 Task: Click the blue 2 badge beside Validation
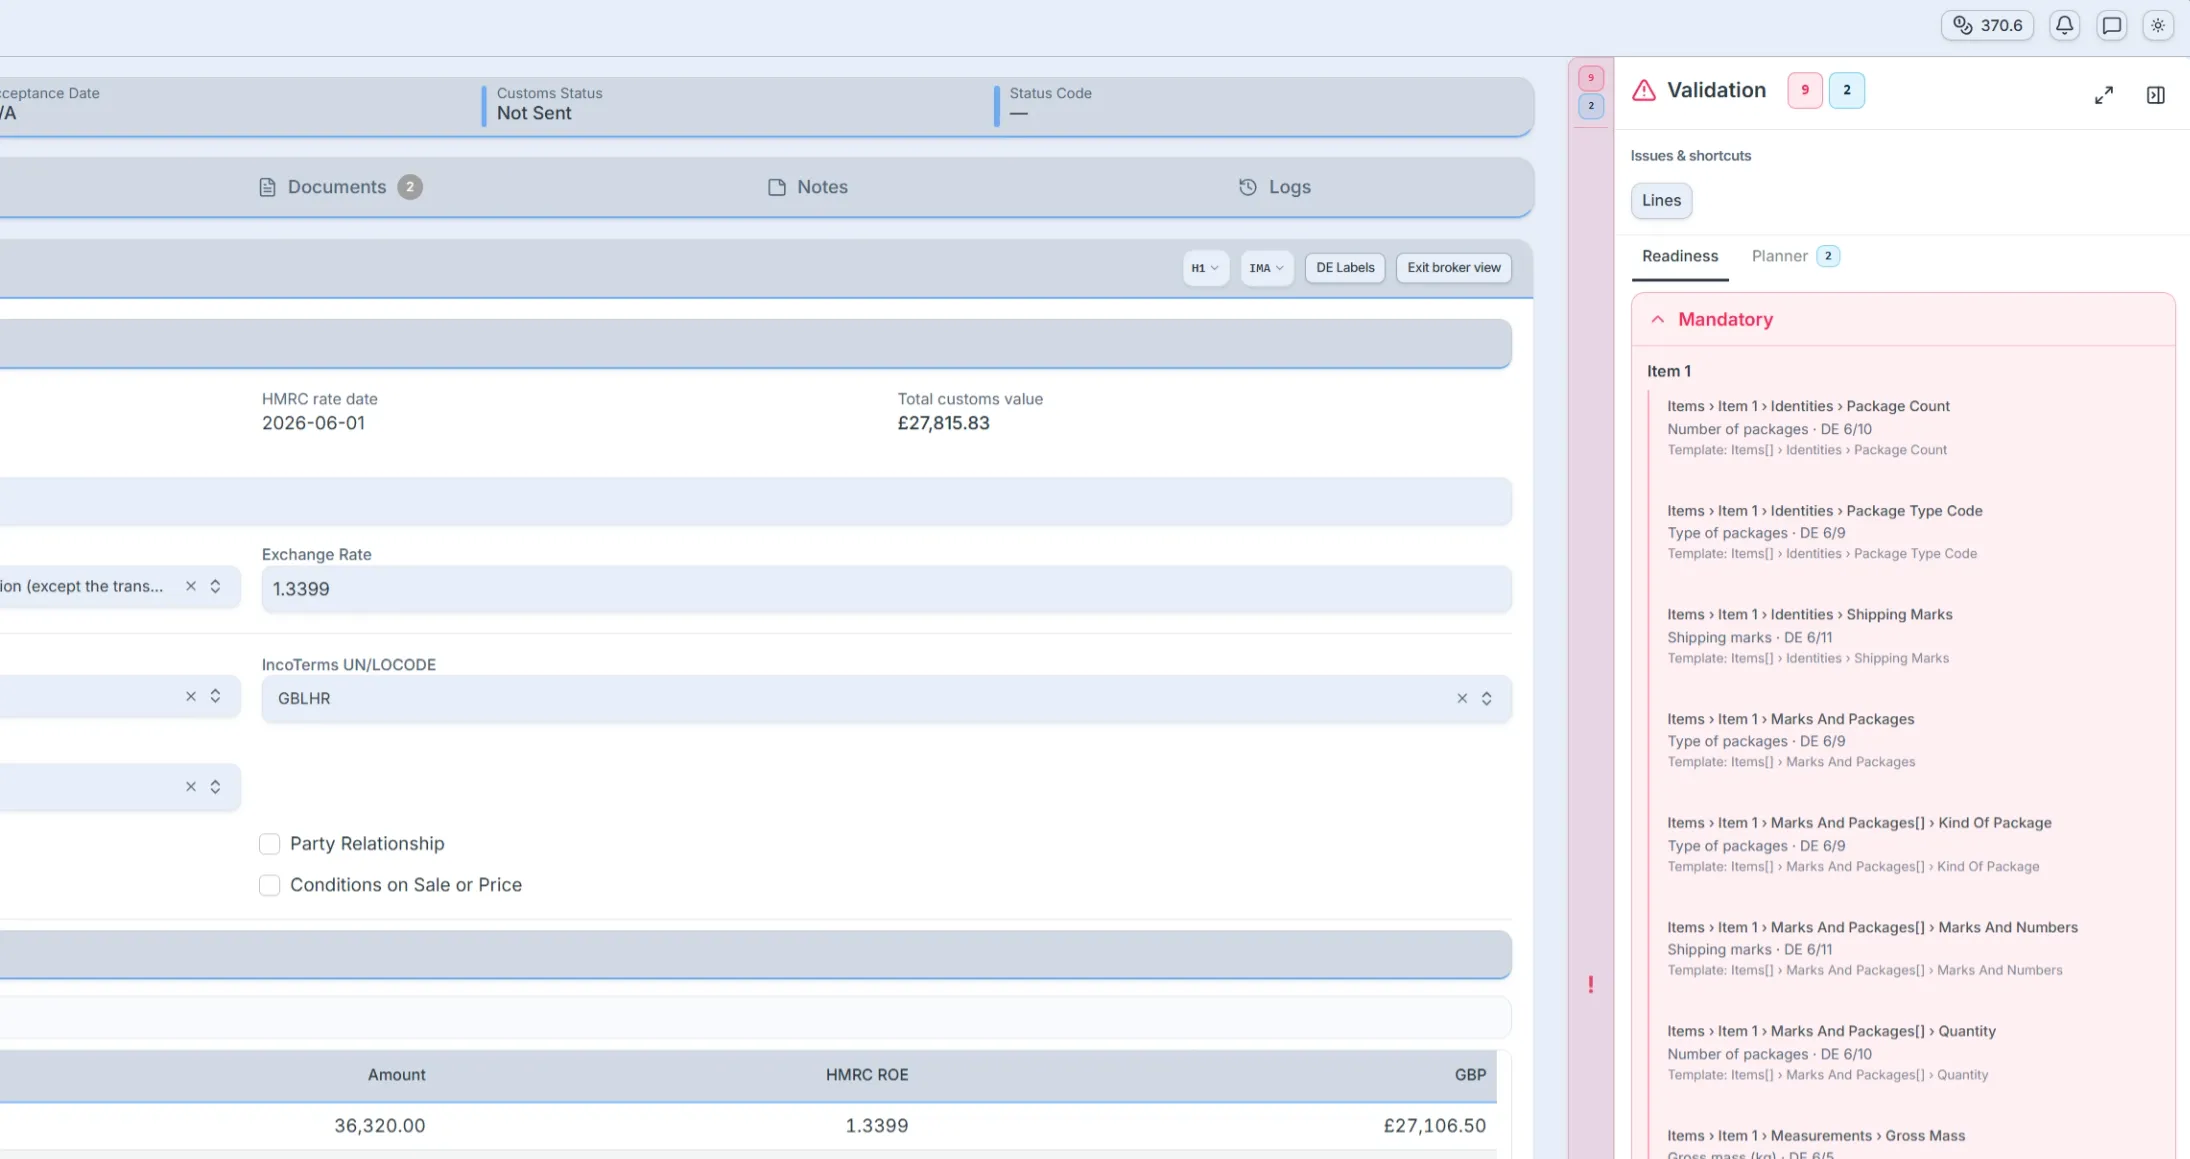pyautogui.click(x=1847, y=90)
